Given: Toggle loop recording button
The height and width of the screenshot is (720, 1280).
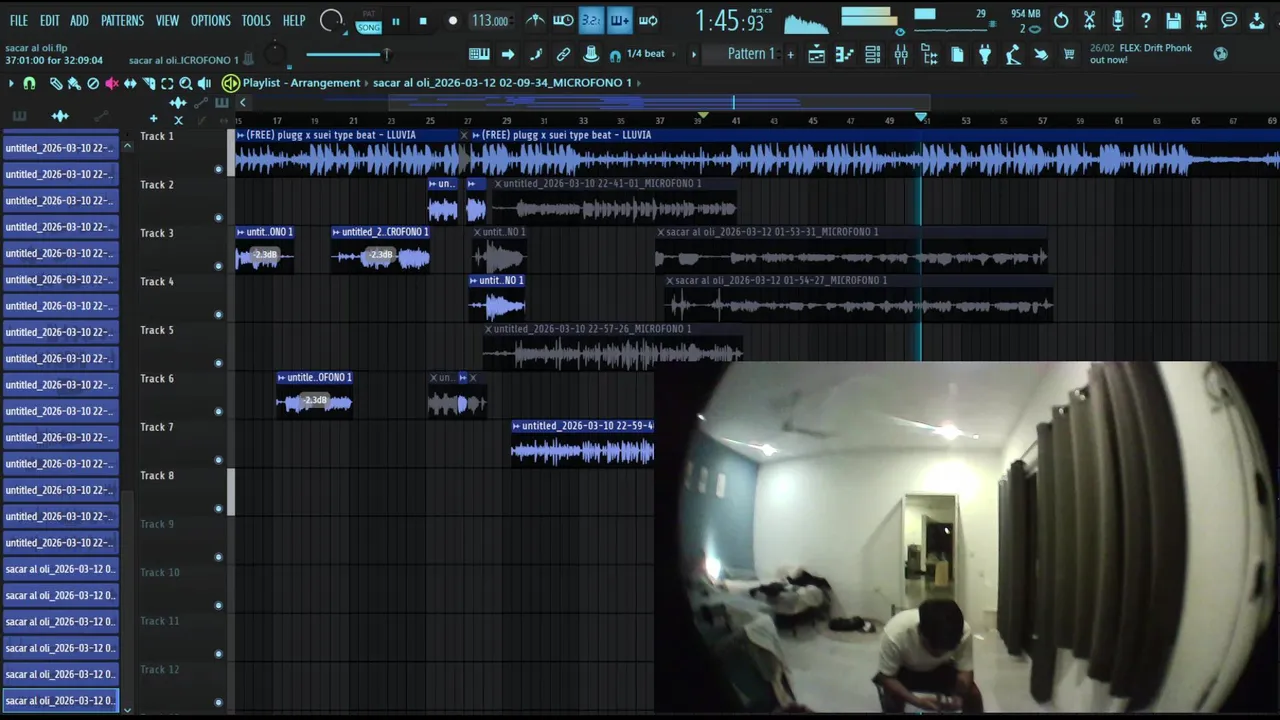Looking at the screenshot, I should (648, 20).
